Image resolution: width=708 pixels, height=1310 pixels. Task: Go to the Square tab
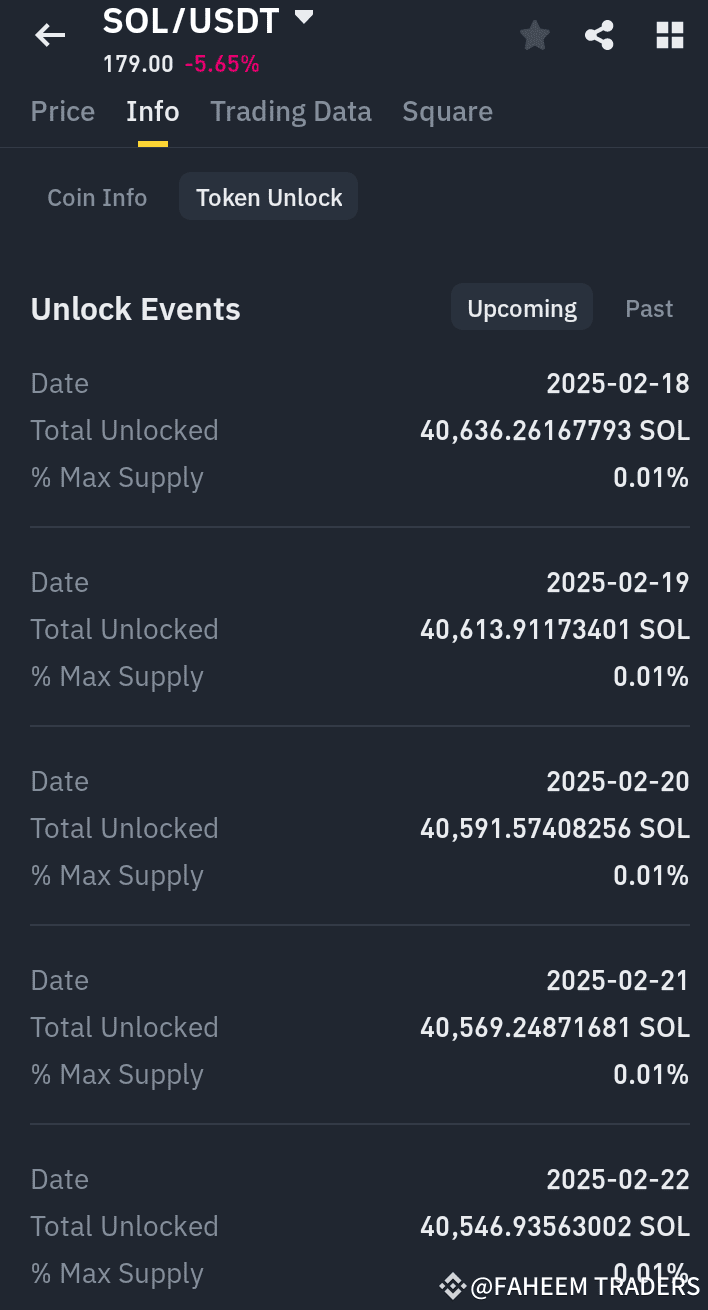pyautogui.click(x=447, y=111)
